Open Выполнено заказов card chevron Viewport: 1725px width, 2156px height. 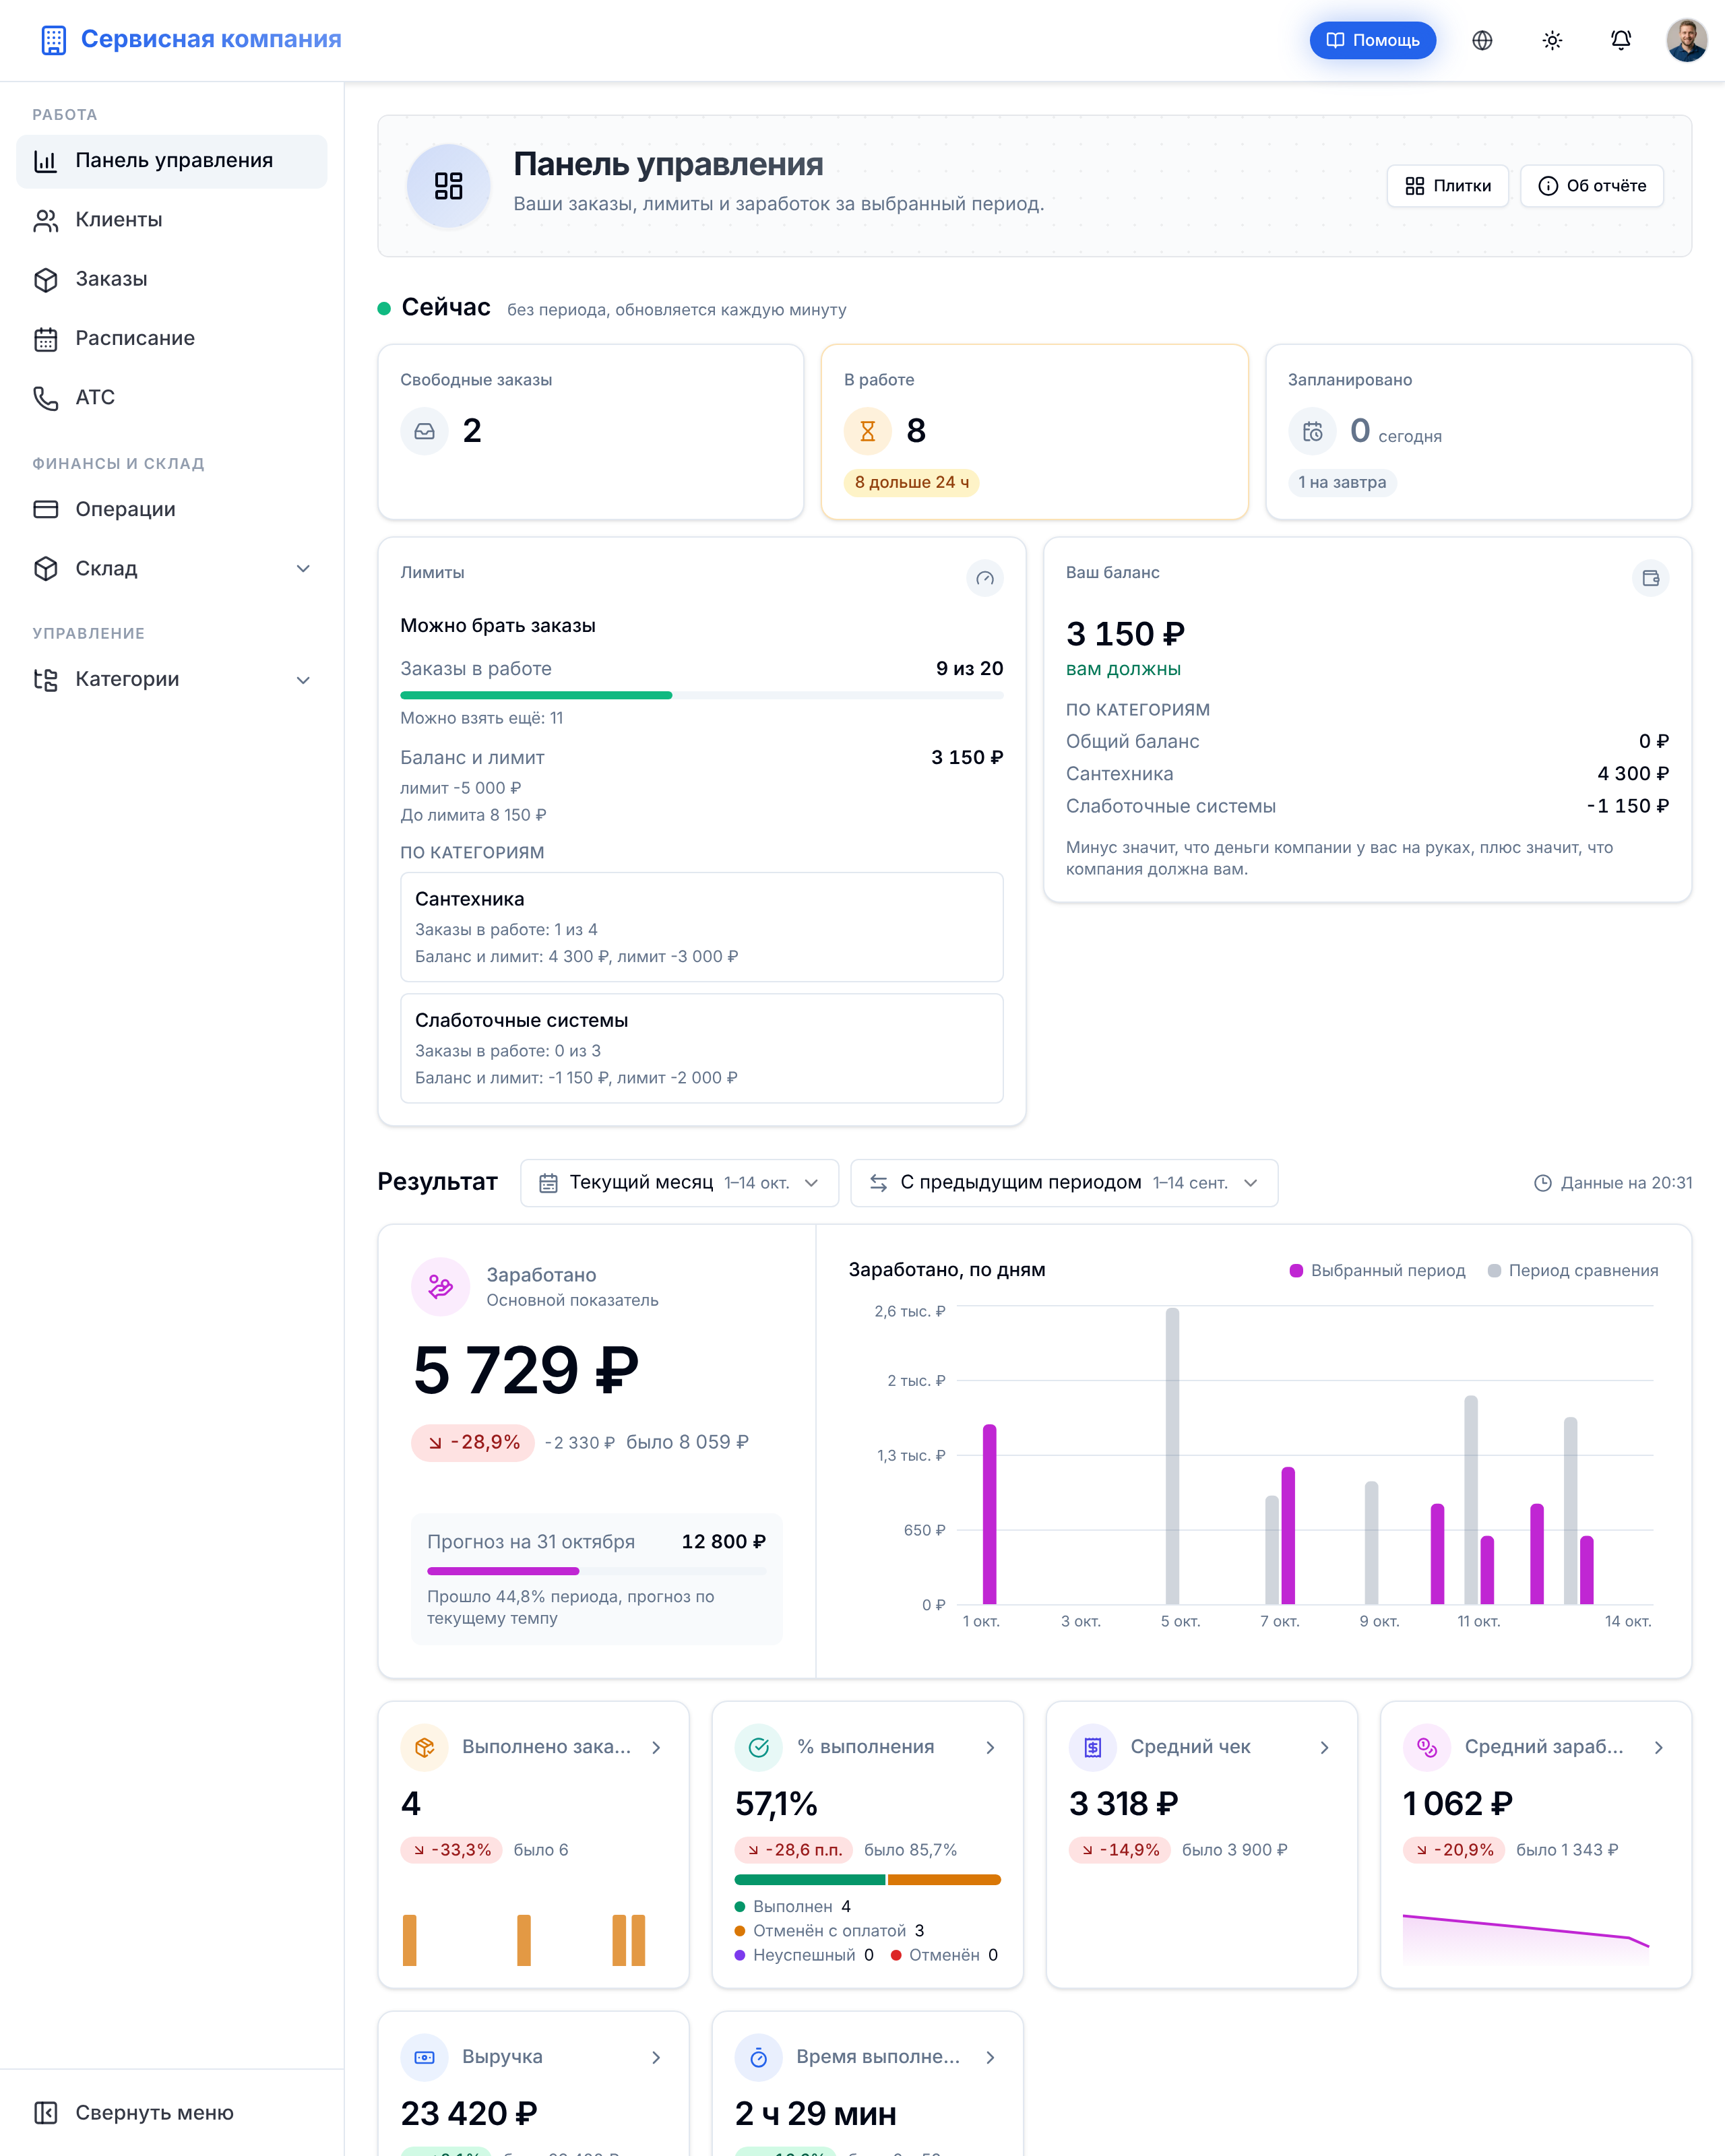(656, 1747)
